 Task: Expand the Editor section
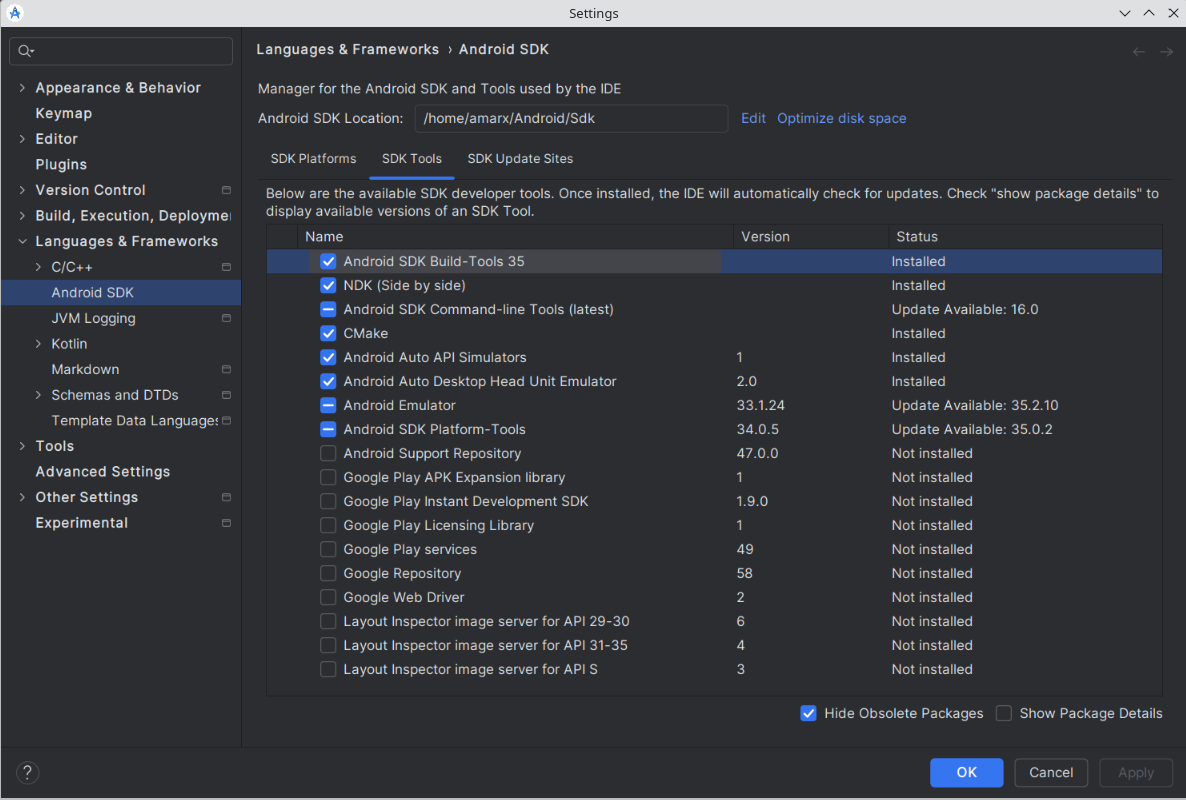coord(22,139)
